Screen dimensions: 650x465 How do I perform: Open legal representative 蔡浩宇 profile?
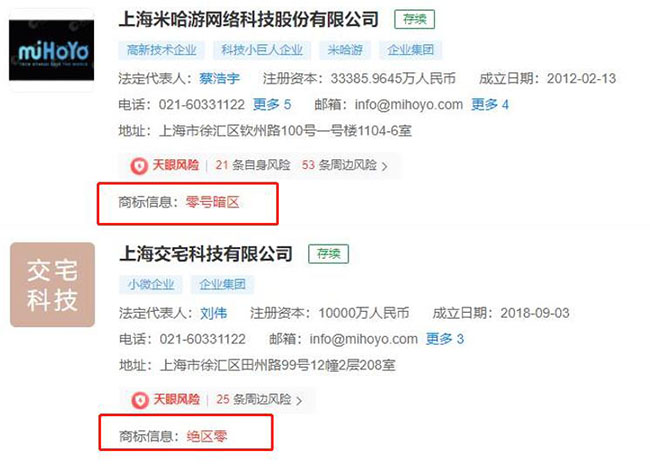click(219, 78)
